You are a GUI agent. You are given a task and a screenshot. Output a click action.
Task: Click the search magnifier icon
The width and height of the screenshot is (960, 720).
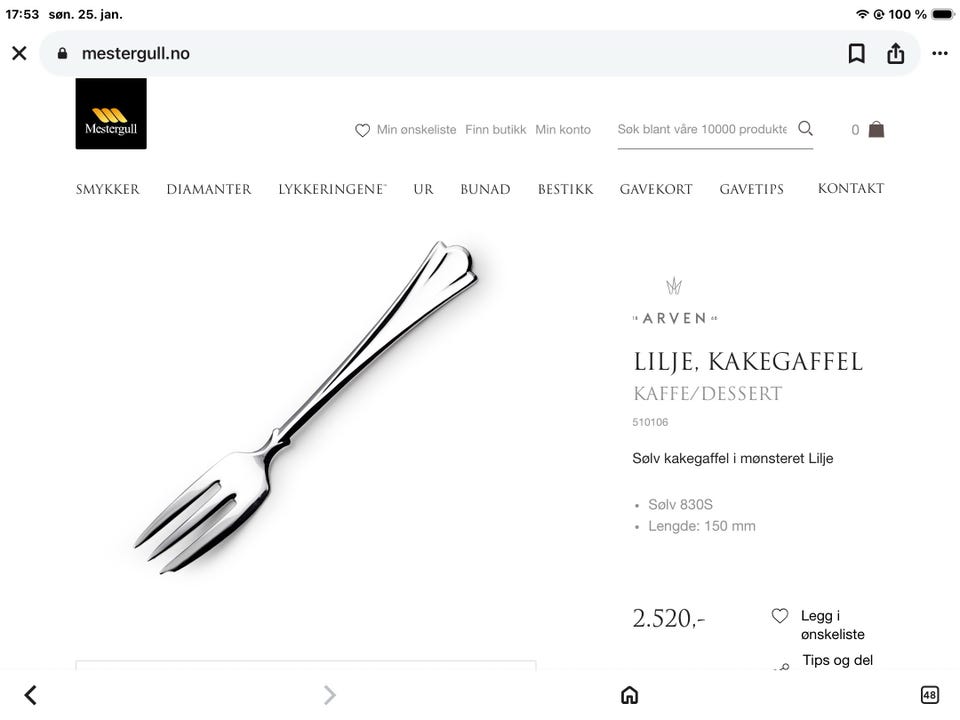point(805,129)
